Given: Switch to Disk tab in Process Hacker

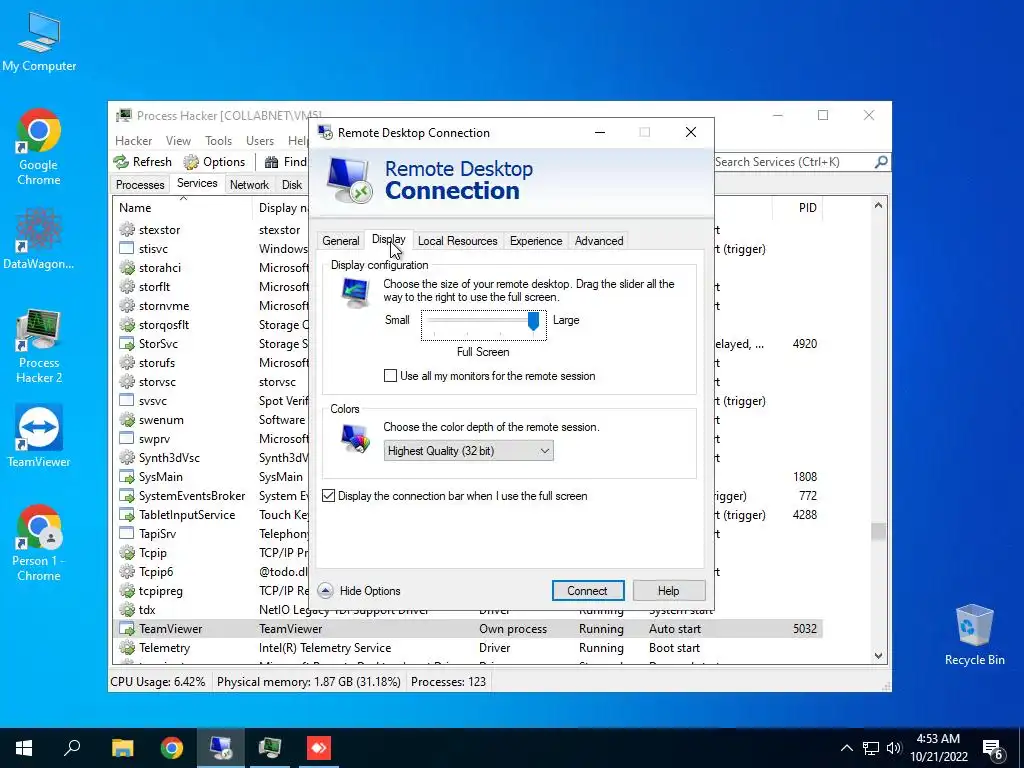Looking at the screenshot, I should click(x=292, y=185).
